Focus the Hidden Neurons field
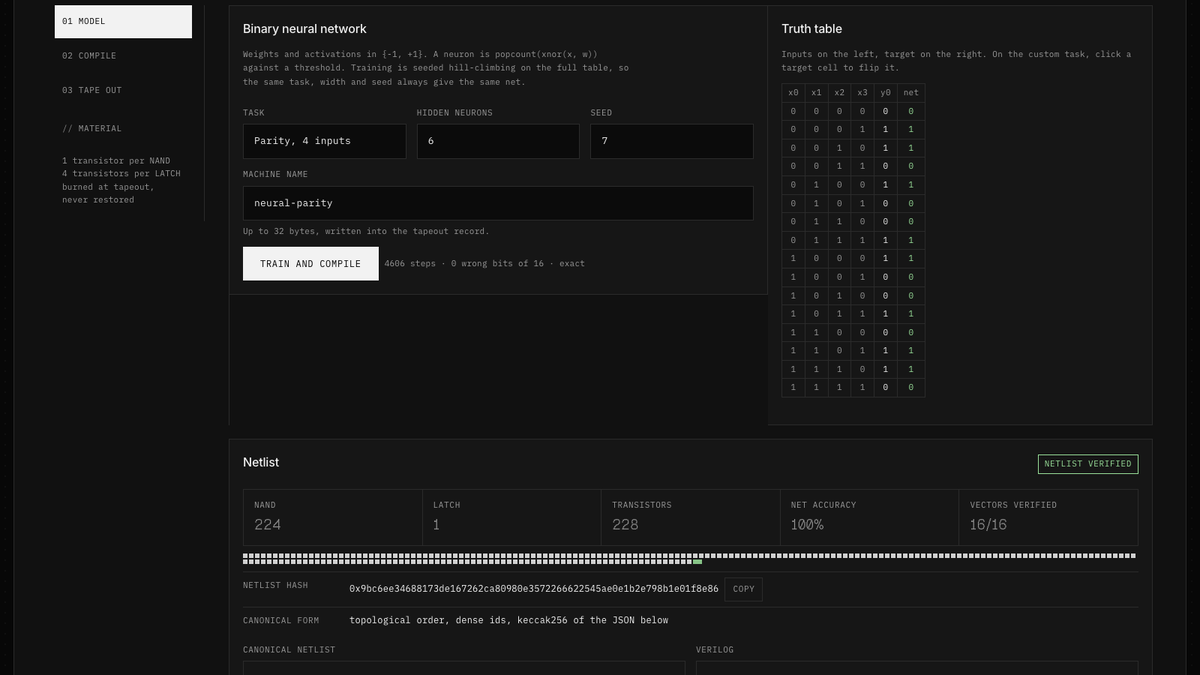 [498, 141]
